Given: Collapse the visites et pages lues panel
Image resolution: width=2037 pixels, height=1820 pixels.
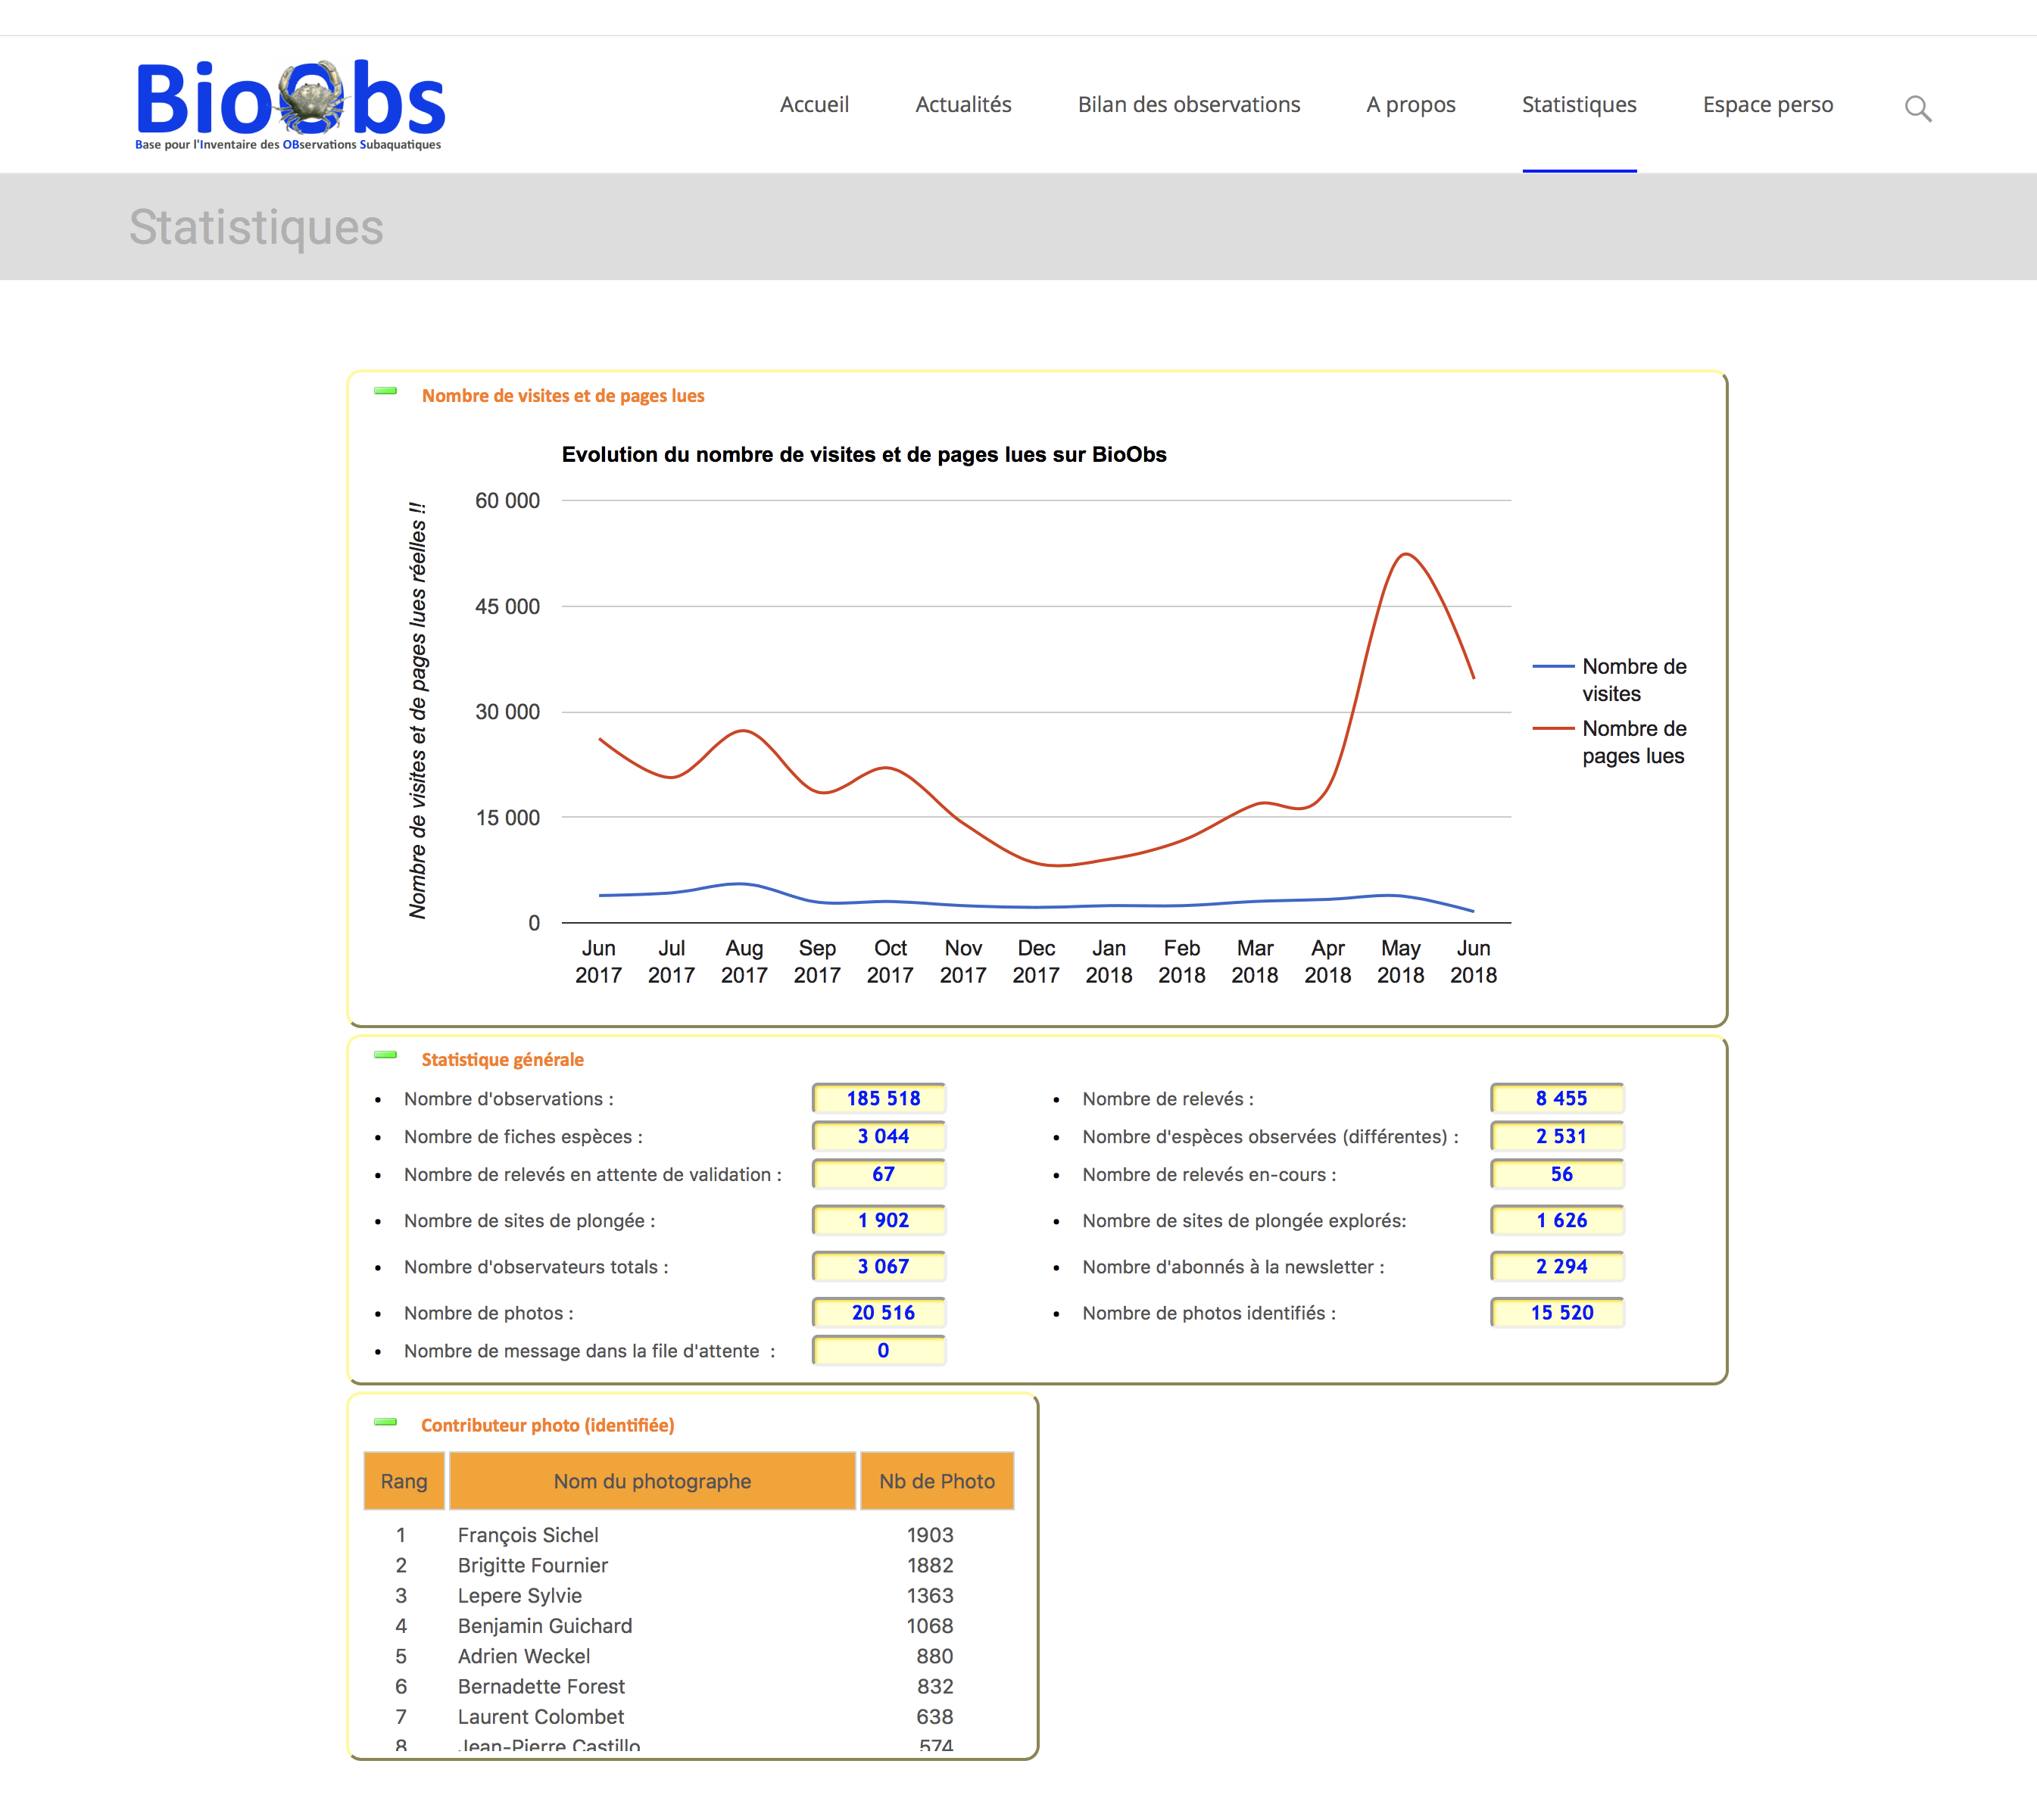Looking at the screenshot, I should click(385, 391).
